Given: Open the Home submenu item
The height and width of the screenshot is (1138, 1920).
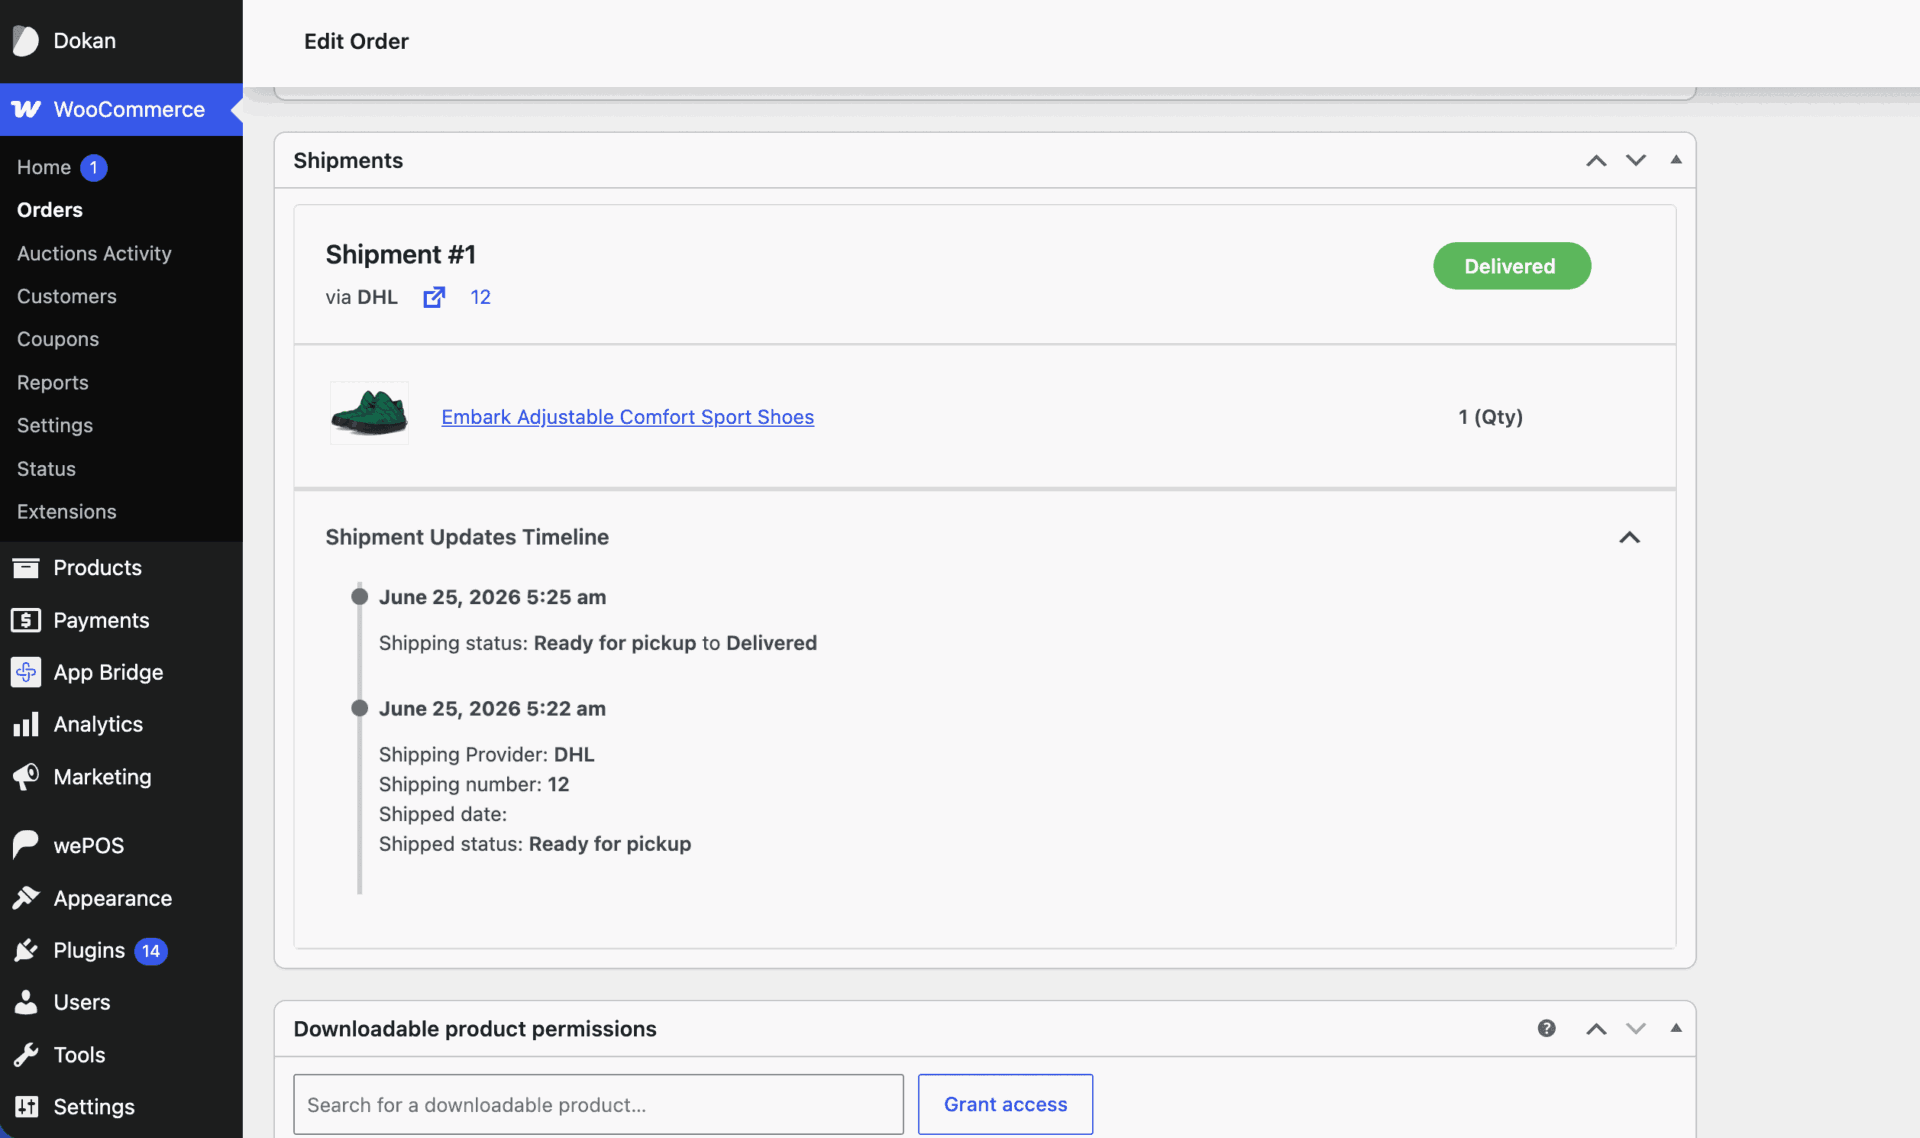Looking at the screenshot, I should (x=44, y=167).
